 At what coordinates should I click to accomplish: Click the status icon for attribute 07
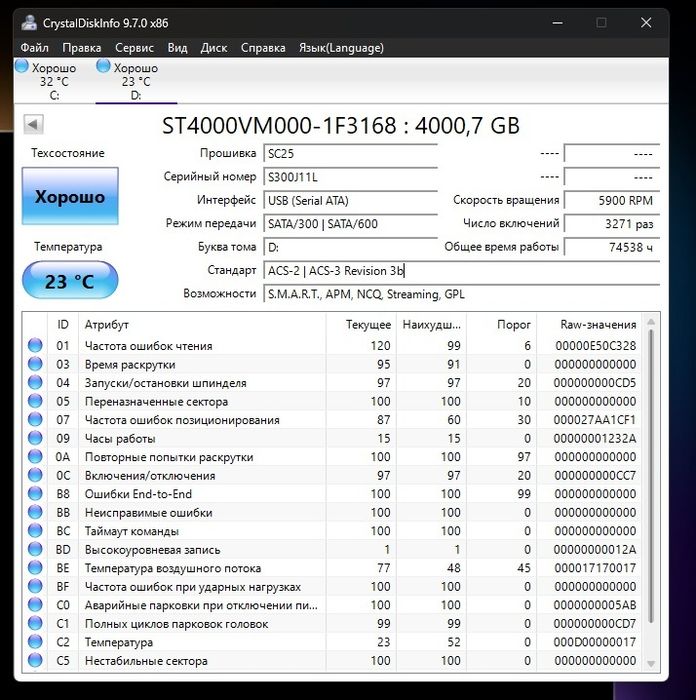tap(35, 420)
